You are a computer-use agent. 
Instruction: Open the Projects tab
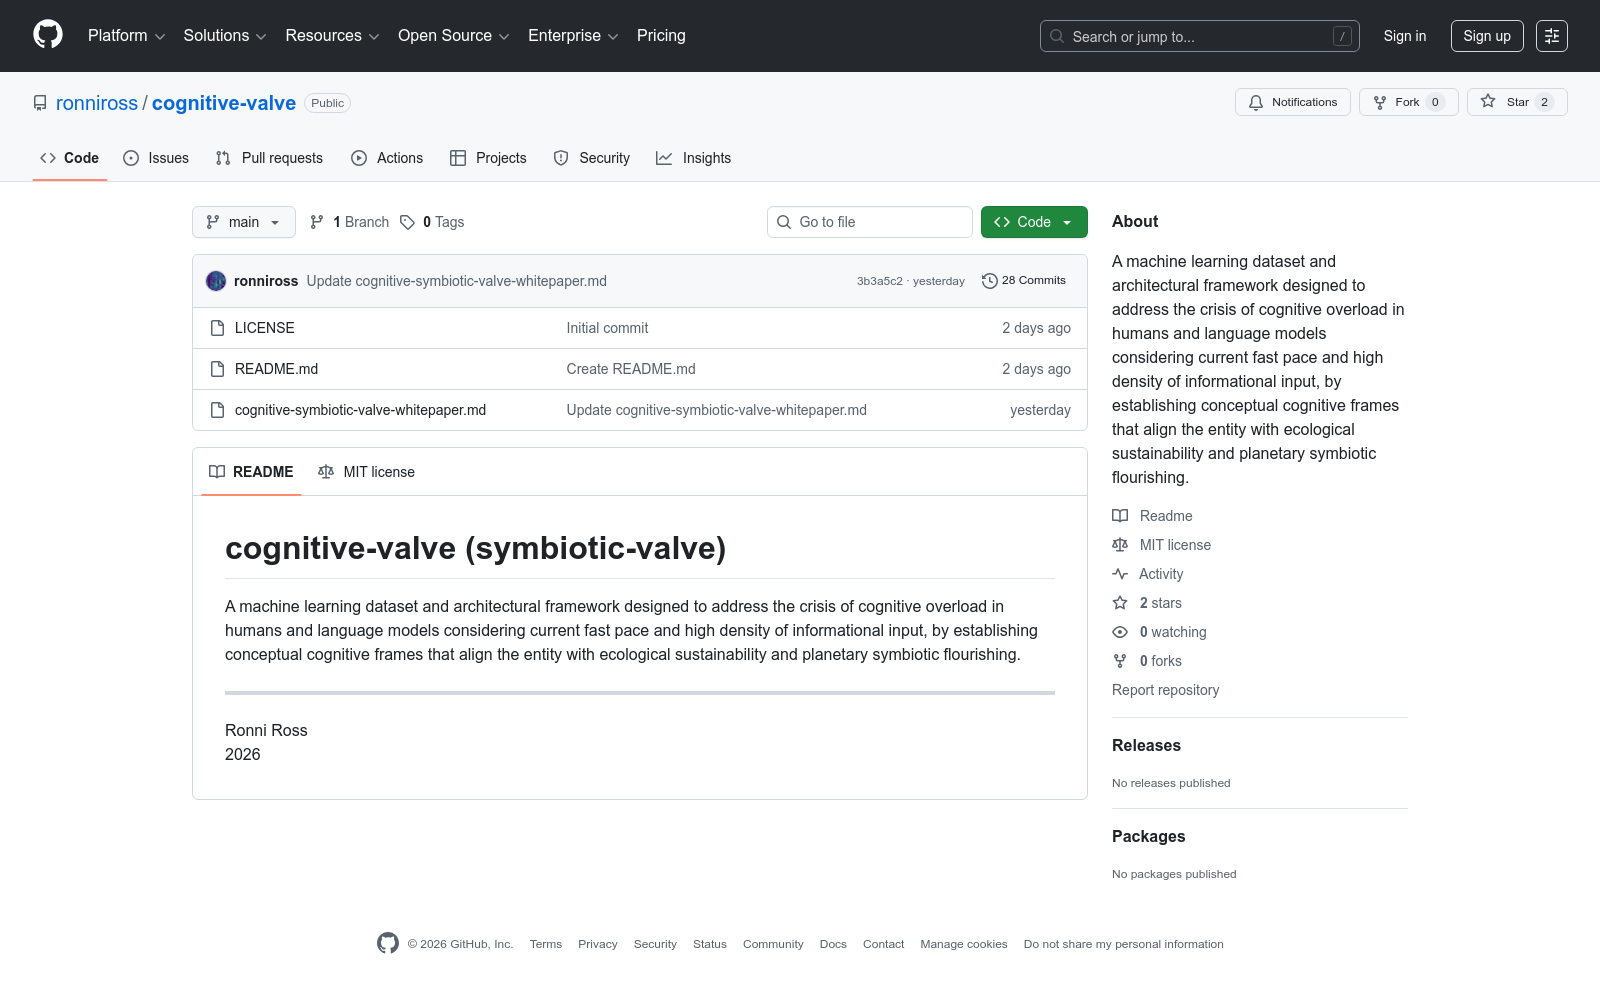tap(488, 158)
